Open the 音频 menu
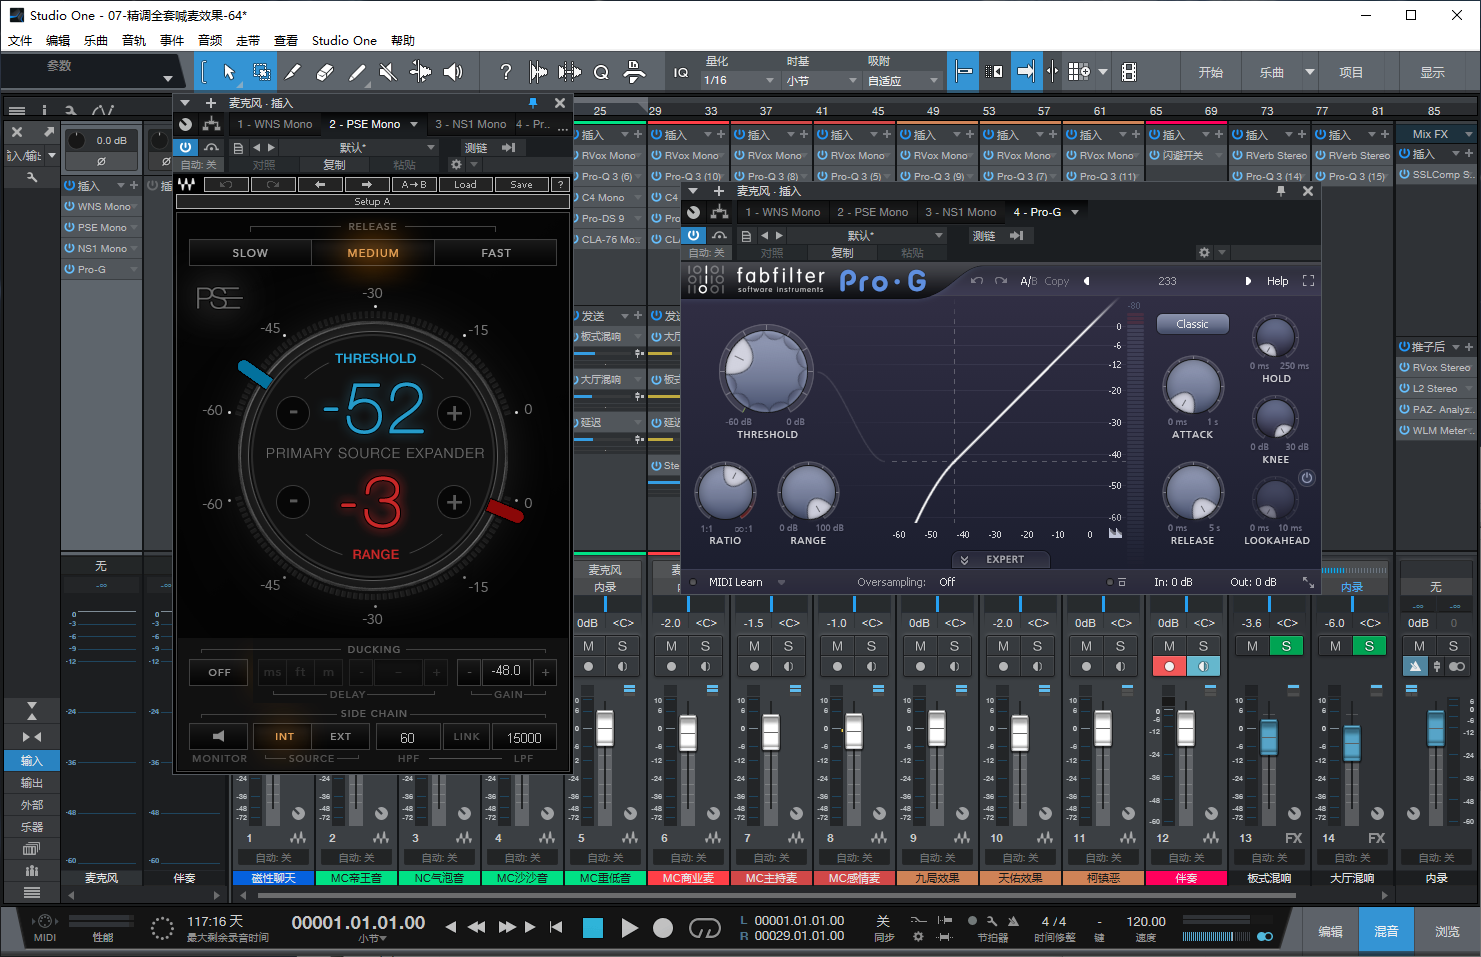 click(x=210, y=41)
